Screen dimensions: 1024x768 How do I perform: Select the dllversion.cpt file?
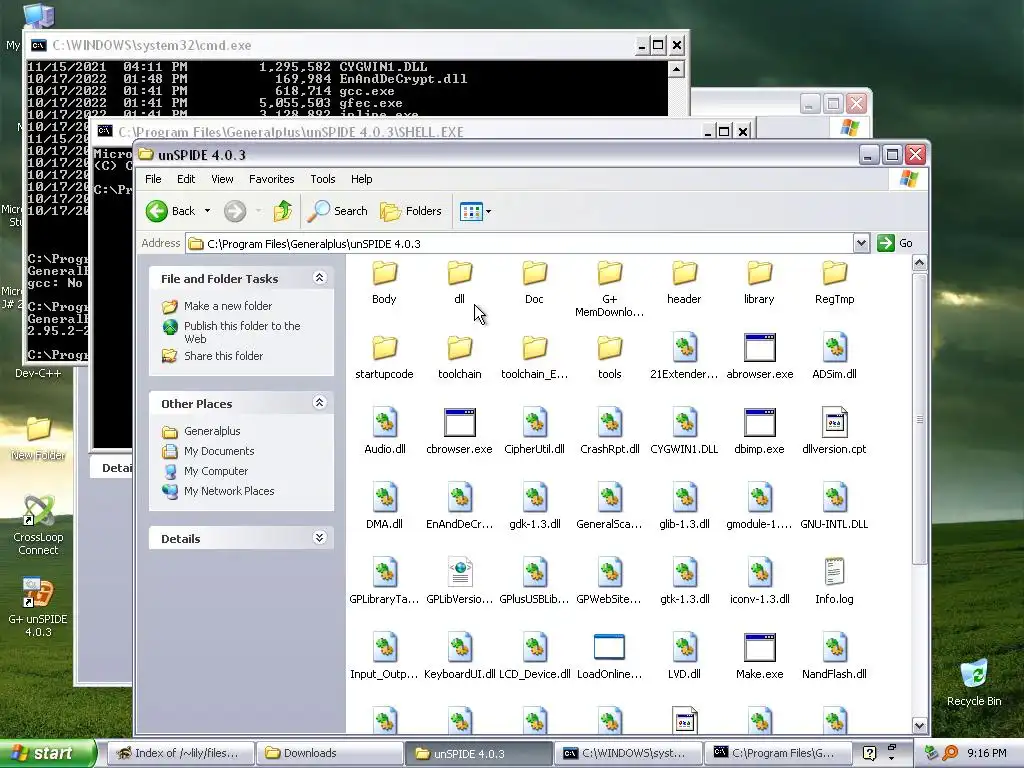(834, 432)
